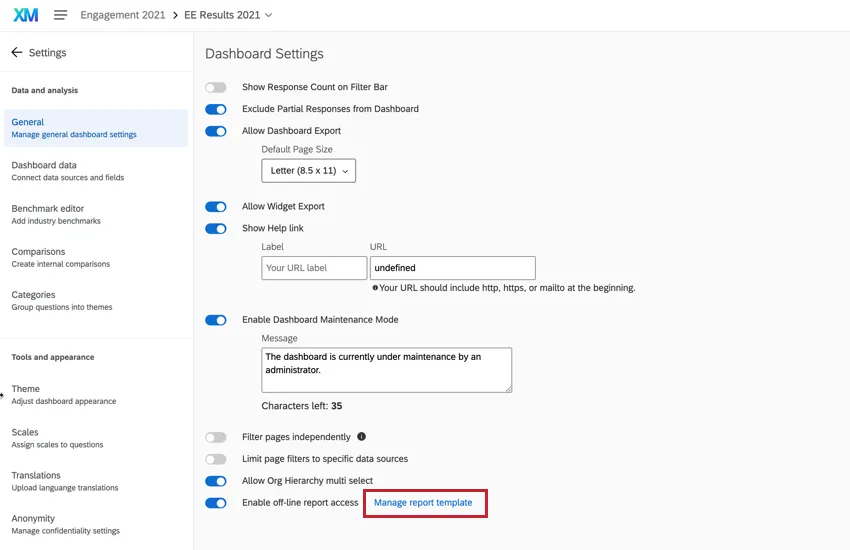Viewport: 850px width, 550px height.
Task: Open the hamburger navigation menu
Action: 61,15
